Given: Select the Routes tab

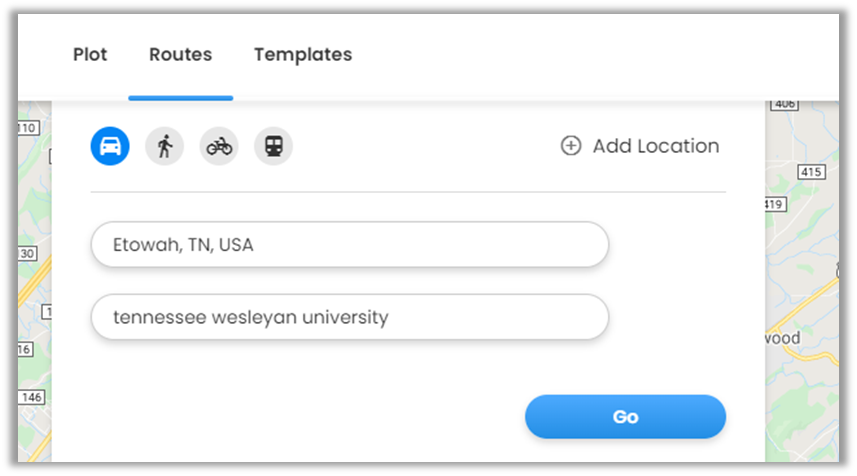Looking at the screenshot, I should coord(180,54).
